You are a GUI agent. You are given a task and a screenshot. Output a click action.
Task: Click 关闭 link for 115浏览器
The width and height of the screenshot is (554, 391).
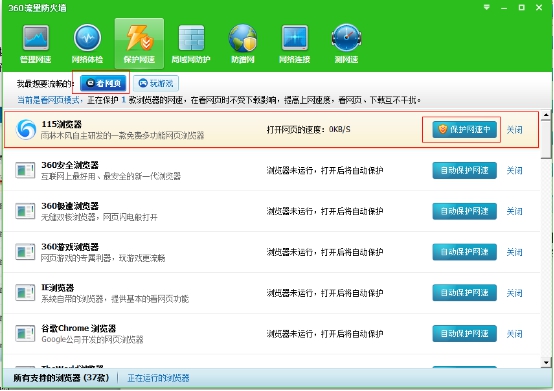[514, 130]
